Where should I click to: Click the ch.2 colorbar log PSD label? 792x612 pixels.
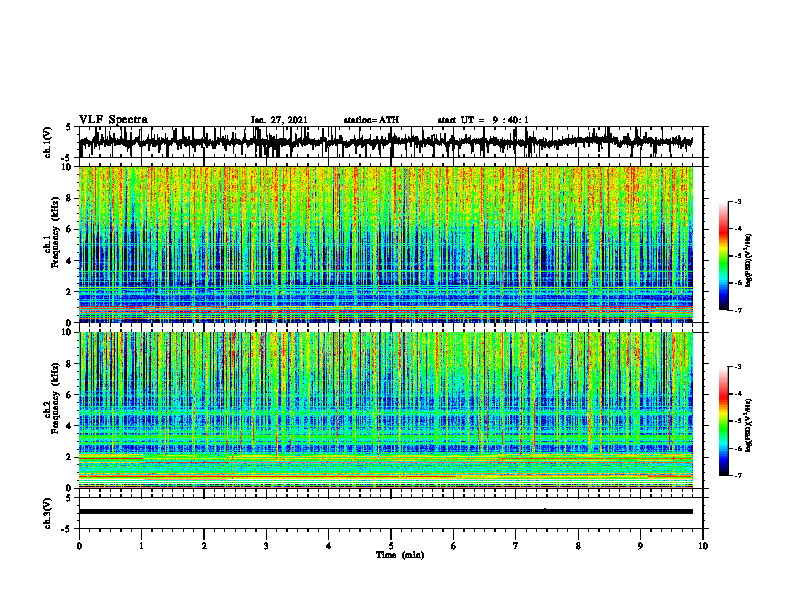(748, 425)
